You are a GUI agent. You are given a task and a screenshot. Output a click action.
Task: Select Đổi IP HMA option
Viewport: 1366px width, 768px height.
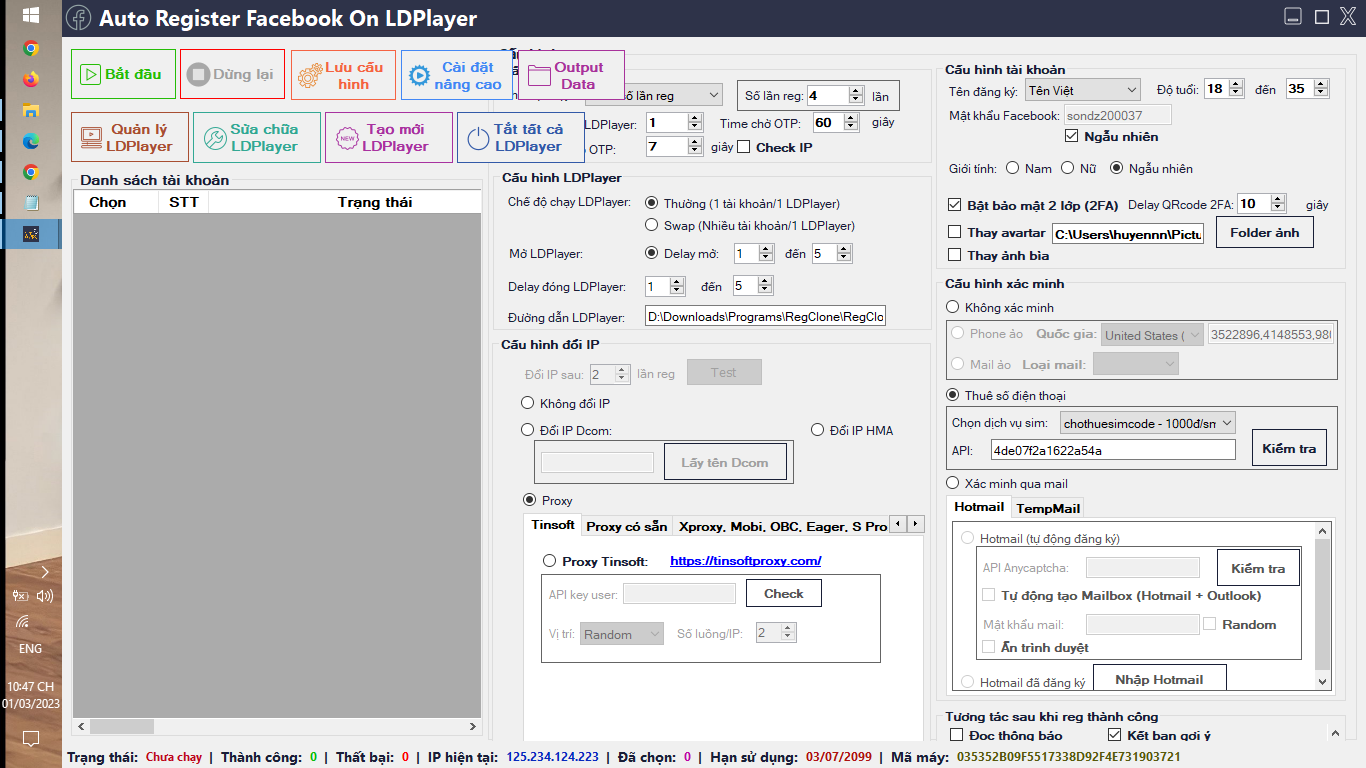pyautogui.click(x=819, y=430)
